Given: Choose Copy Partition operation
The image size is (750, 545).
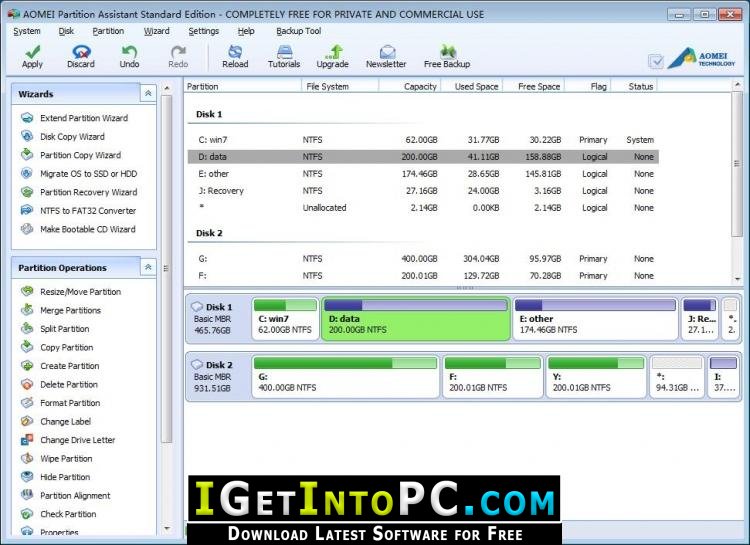Looking at the screenshot, I should point(57,347).
